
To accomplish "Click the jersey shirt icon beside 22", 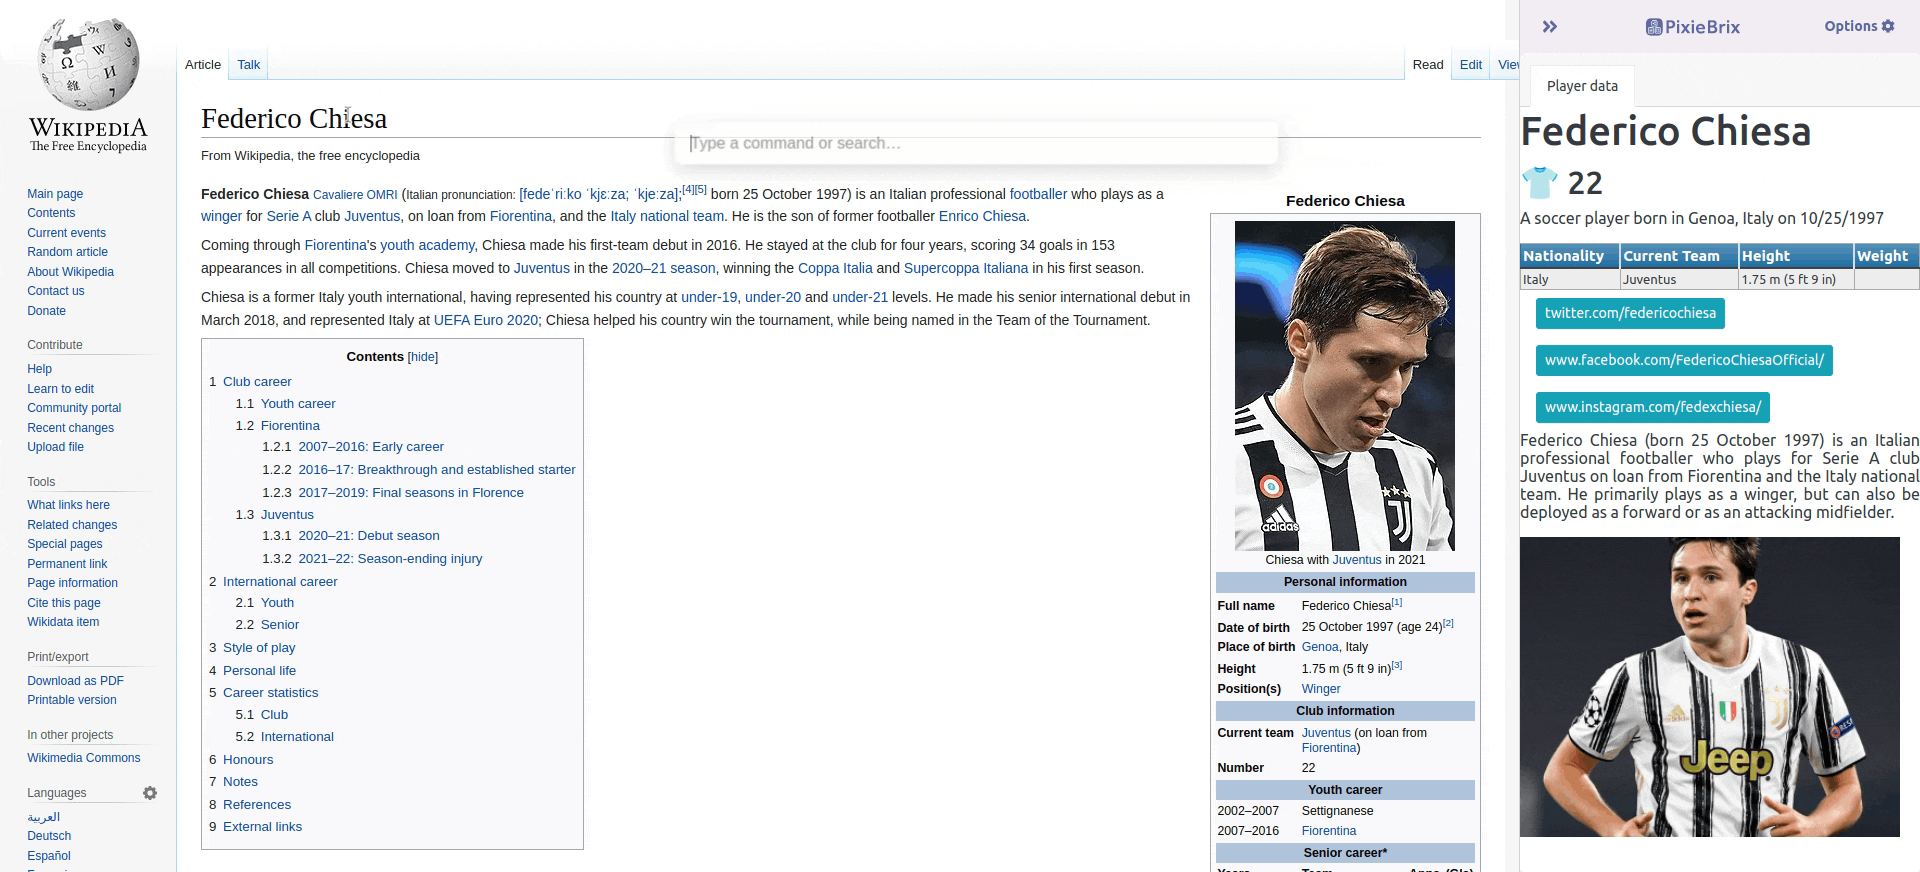I will point(1539,183).
